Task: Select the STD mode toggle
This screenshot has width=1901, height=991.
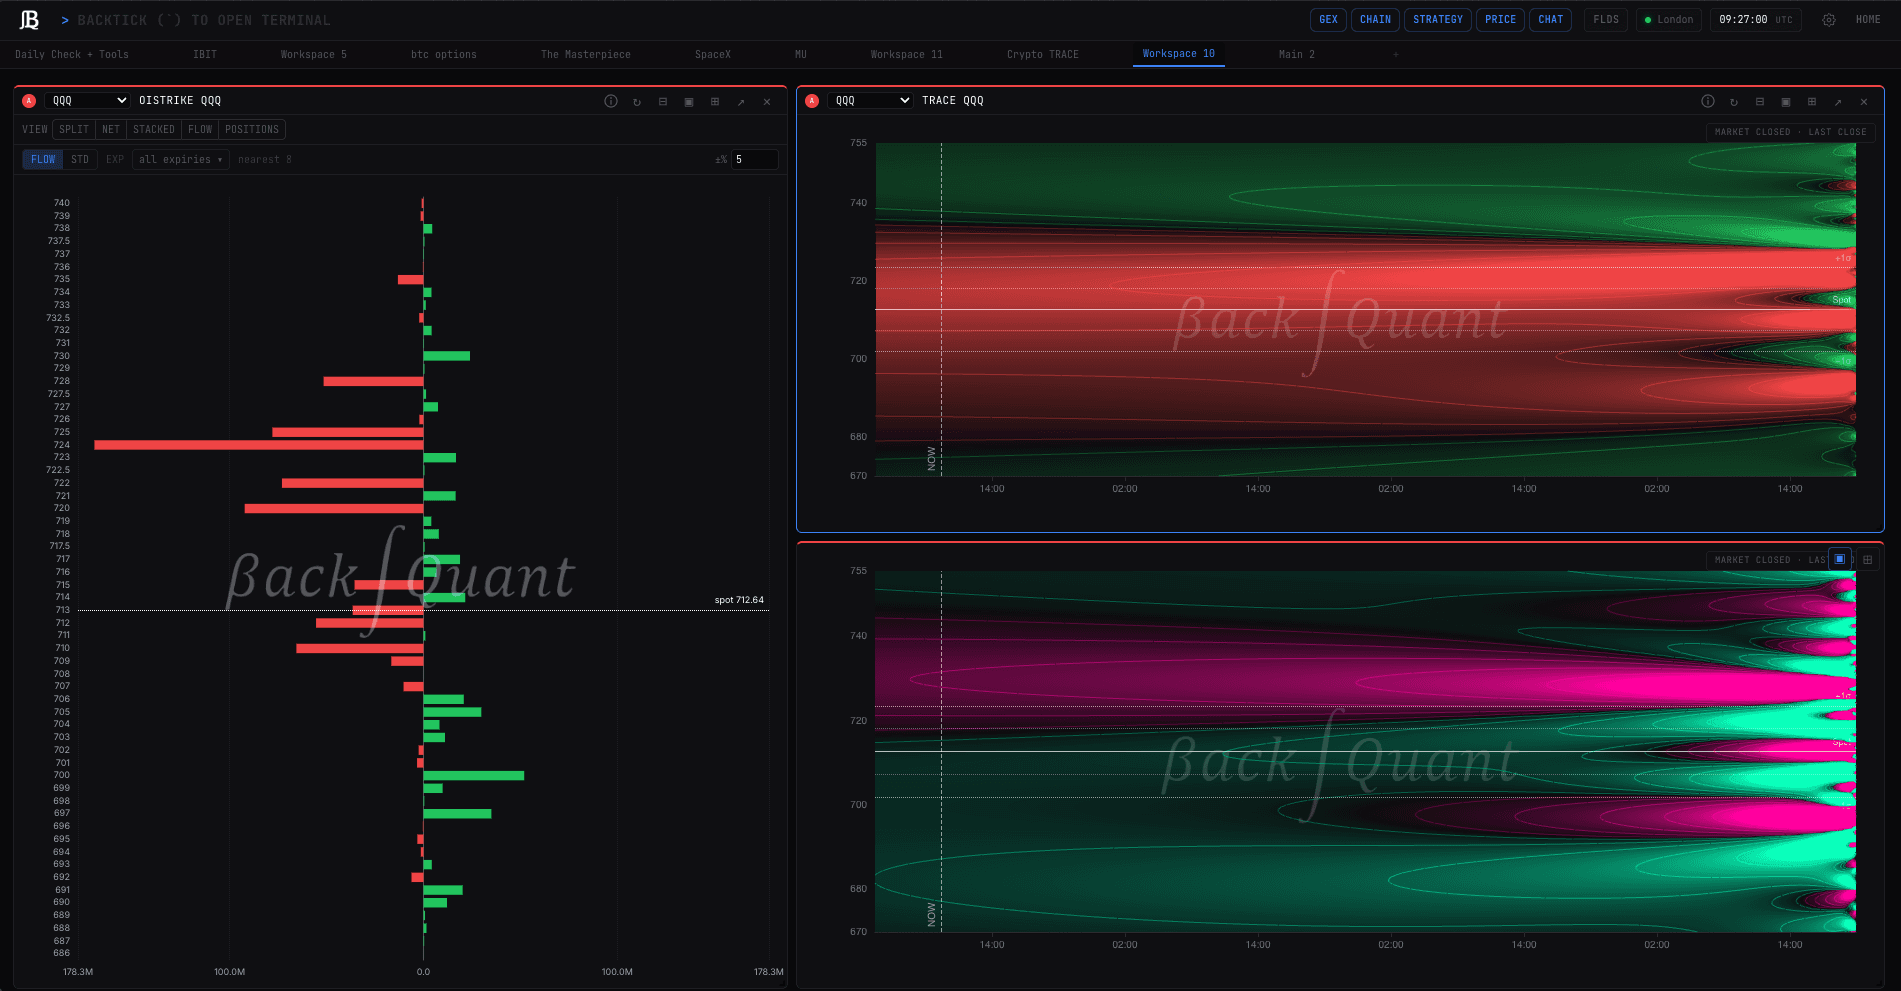Action: [80, 160]
